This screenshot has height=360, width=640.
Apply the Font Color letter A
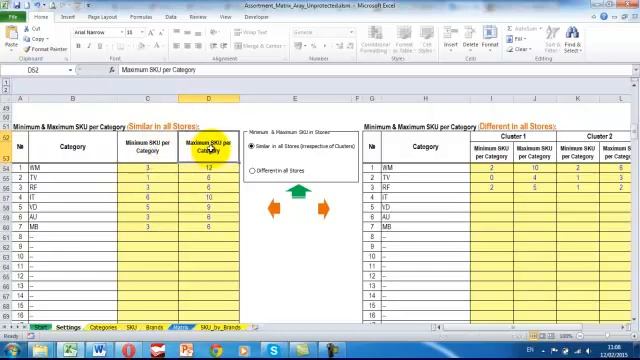157,46
